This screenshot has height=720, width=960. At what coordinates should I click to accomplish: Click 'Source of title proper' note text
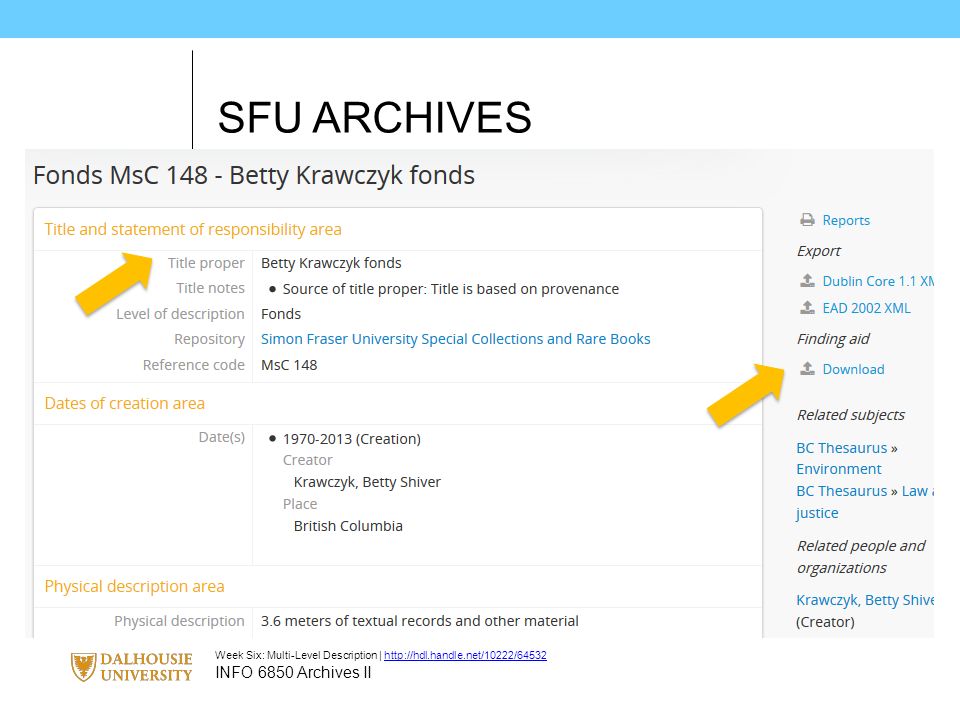451,289
